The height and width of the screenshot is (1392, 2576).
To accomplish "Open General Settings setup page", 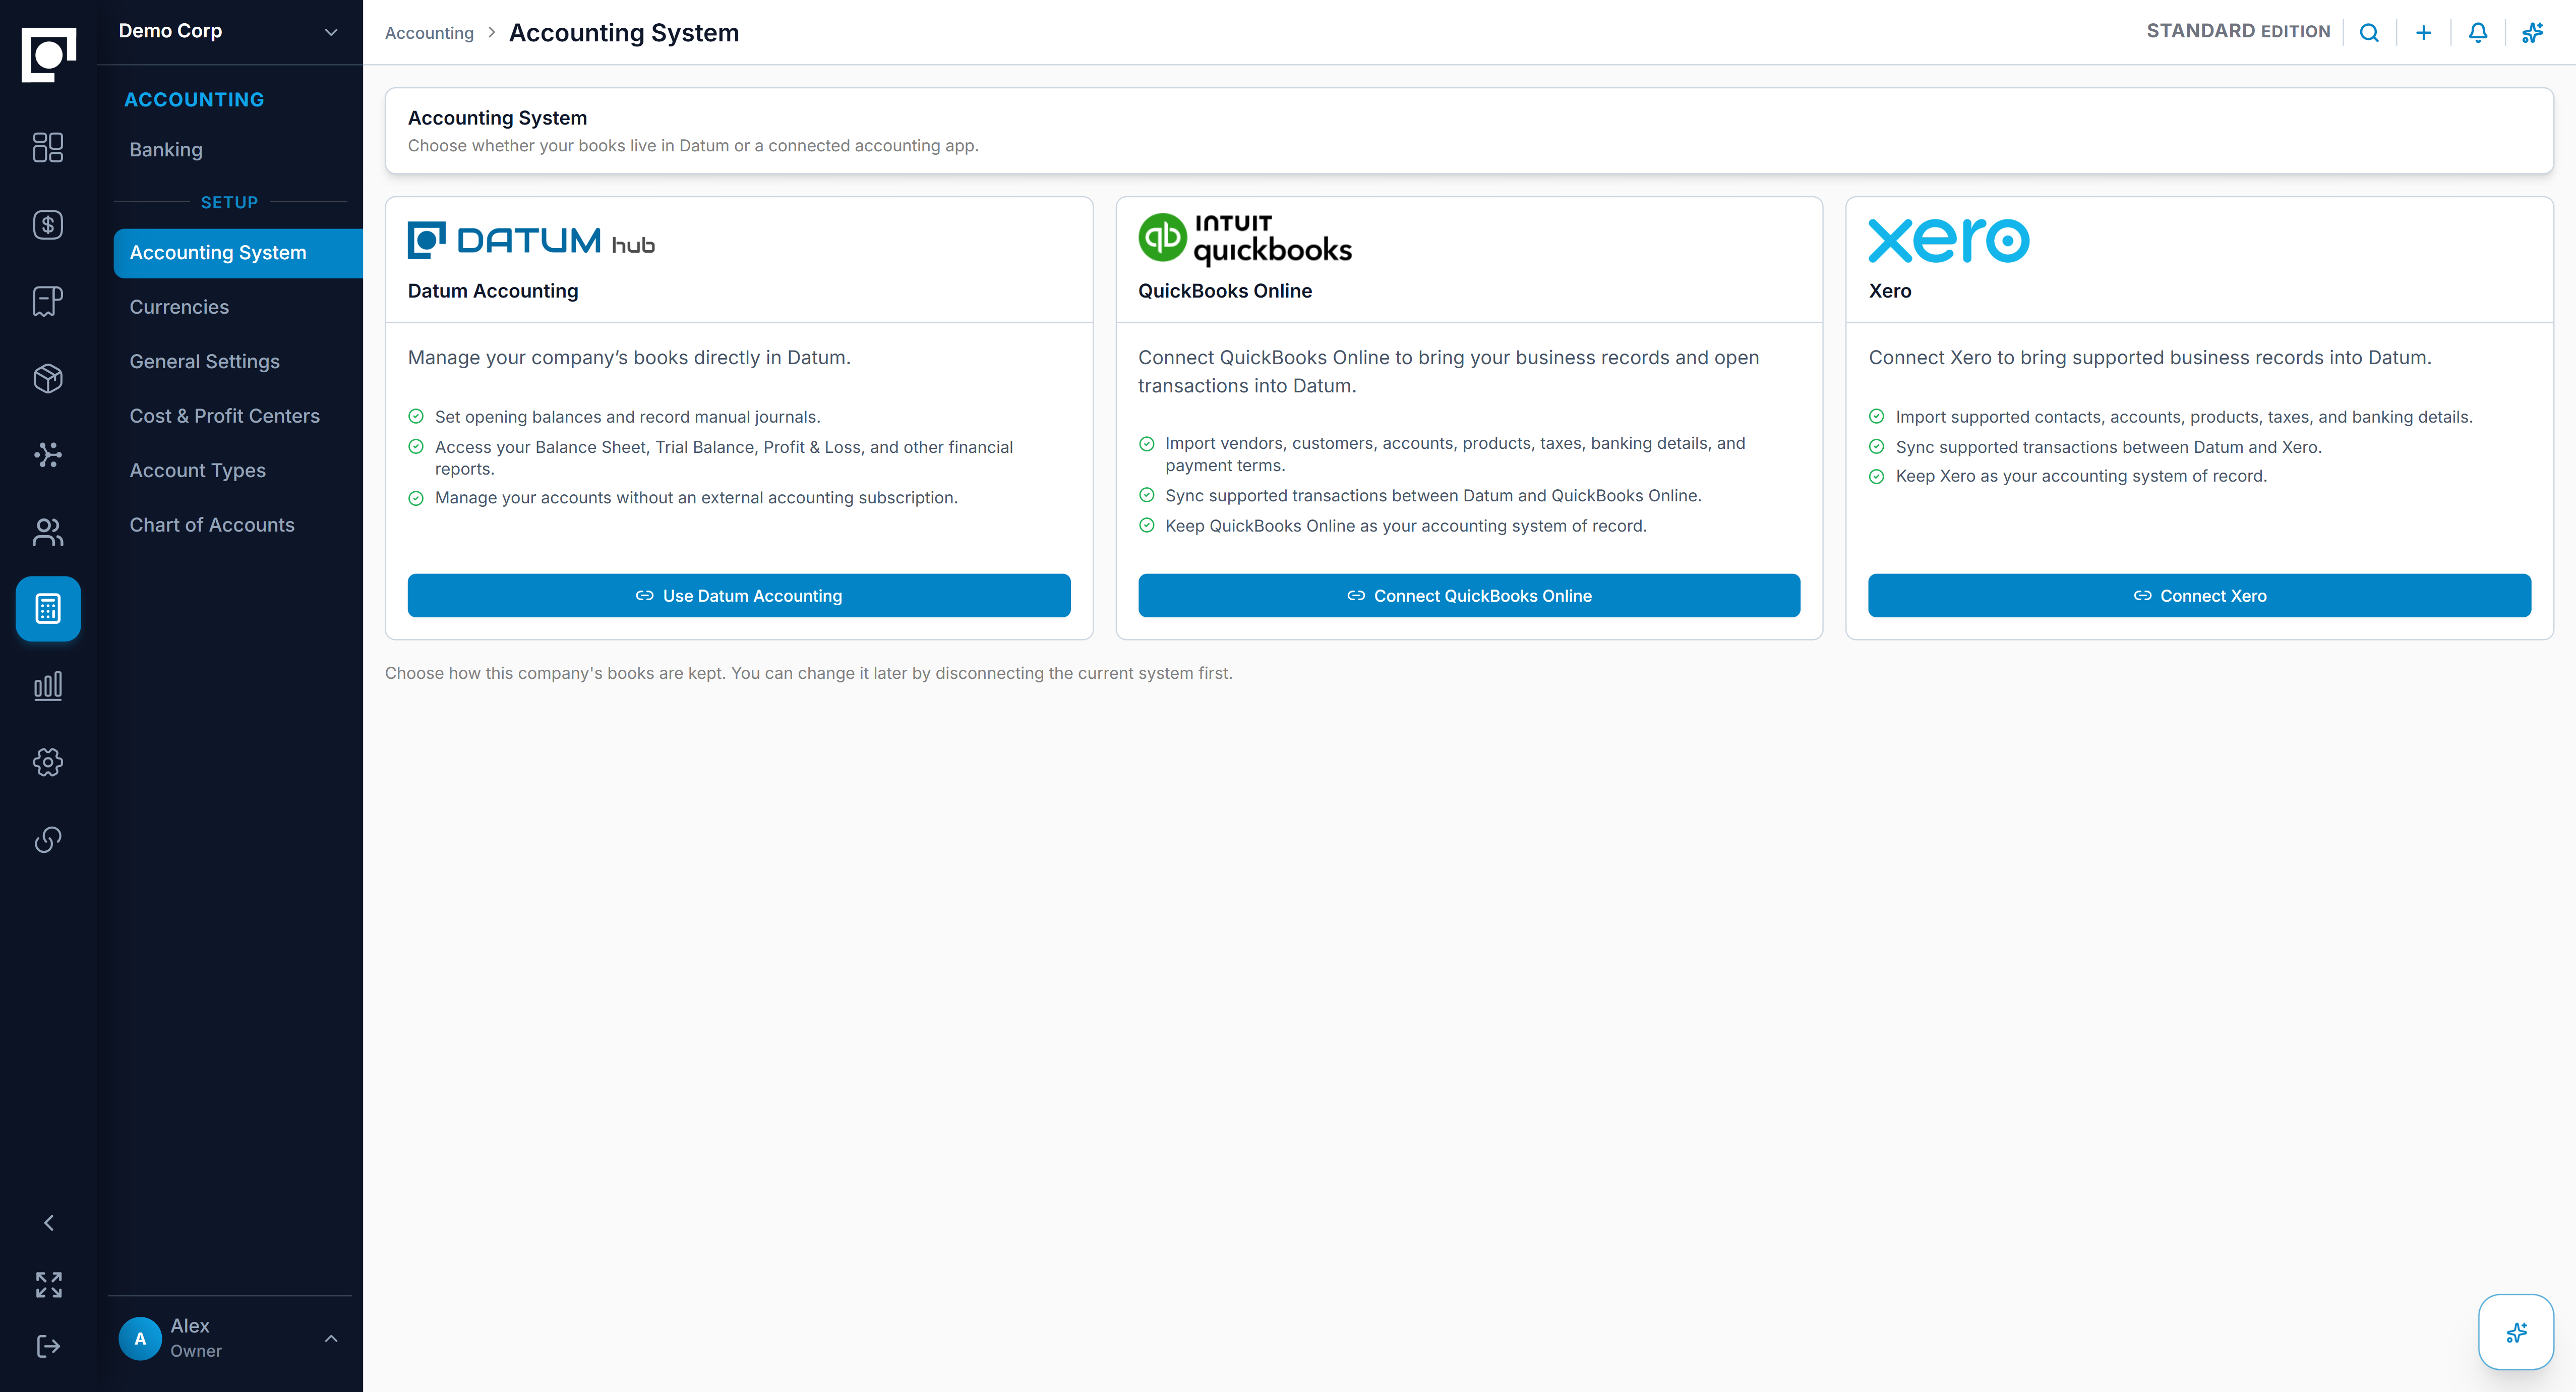I will 204,362.
